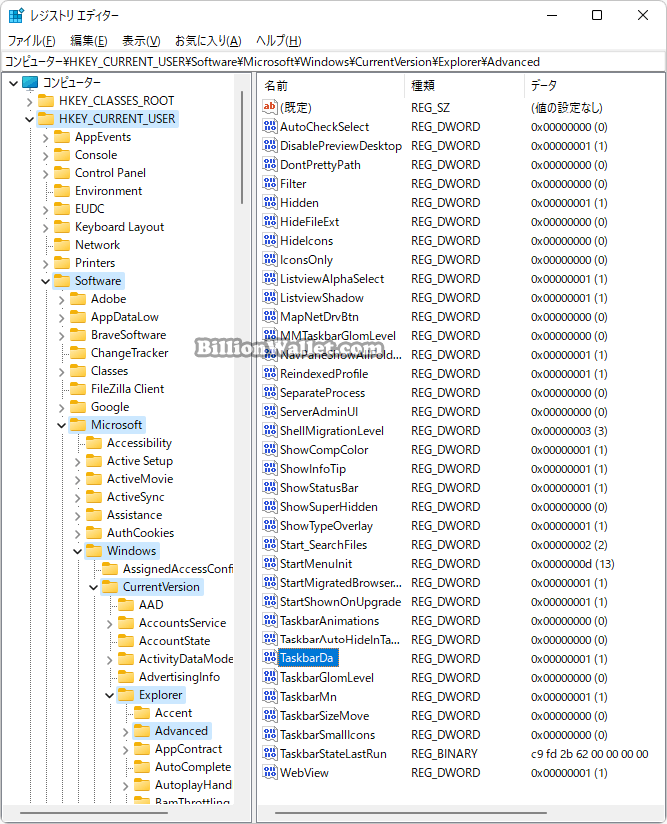Select the Accessibility key

[139, 443]
